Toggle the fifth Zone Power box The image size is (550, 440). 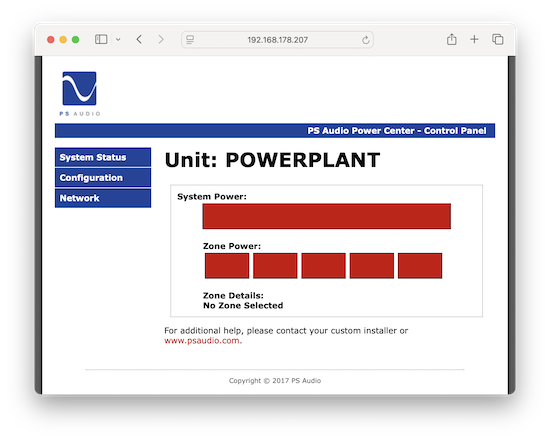[420, 266]
